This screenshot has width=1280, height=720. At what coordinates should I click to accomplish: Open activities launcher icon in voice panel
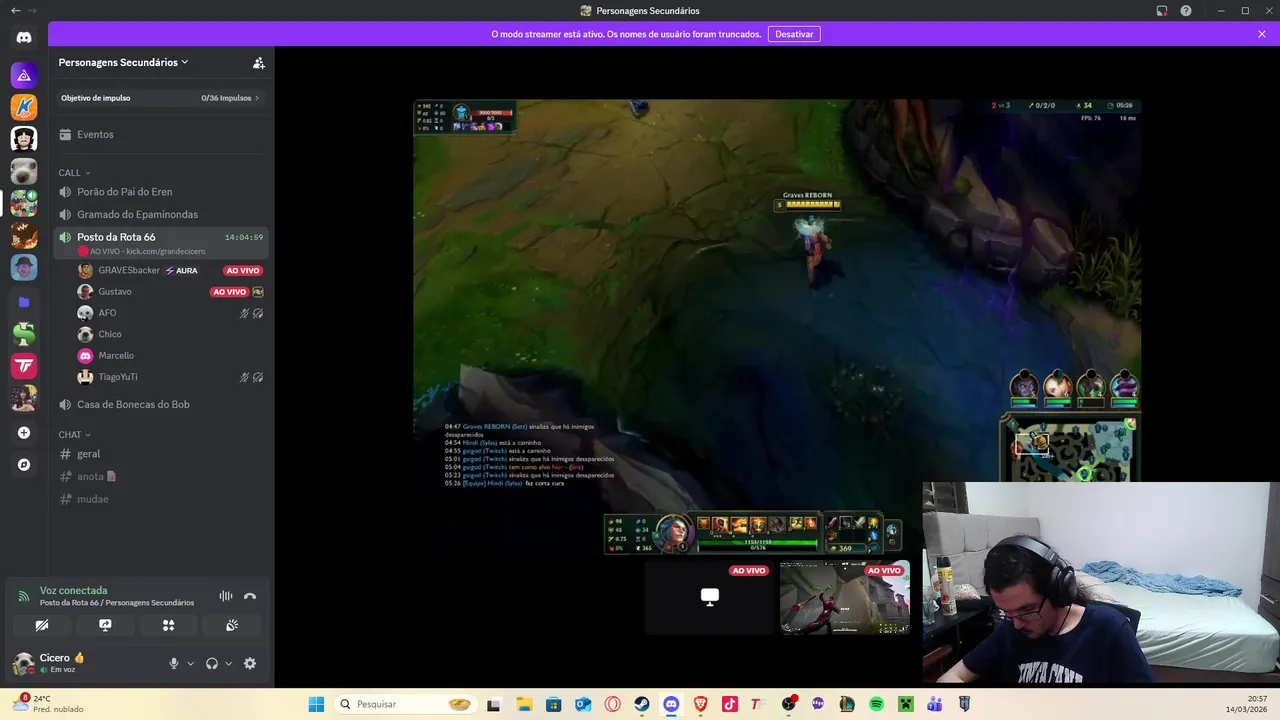tap(168, 625)
